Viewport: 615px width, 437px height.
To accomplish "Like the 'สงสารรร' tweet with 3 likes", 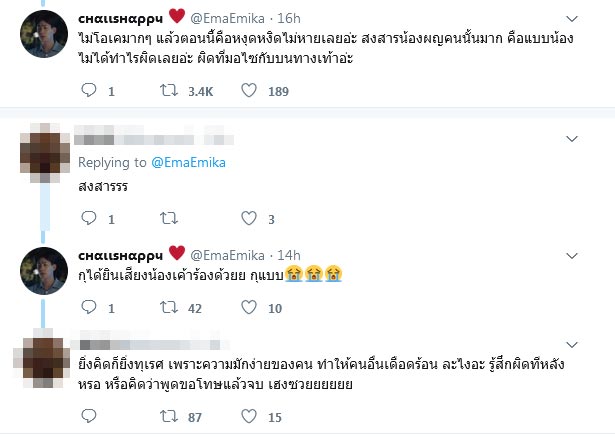I will (249, 219).
